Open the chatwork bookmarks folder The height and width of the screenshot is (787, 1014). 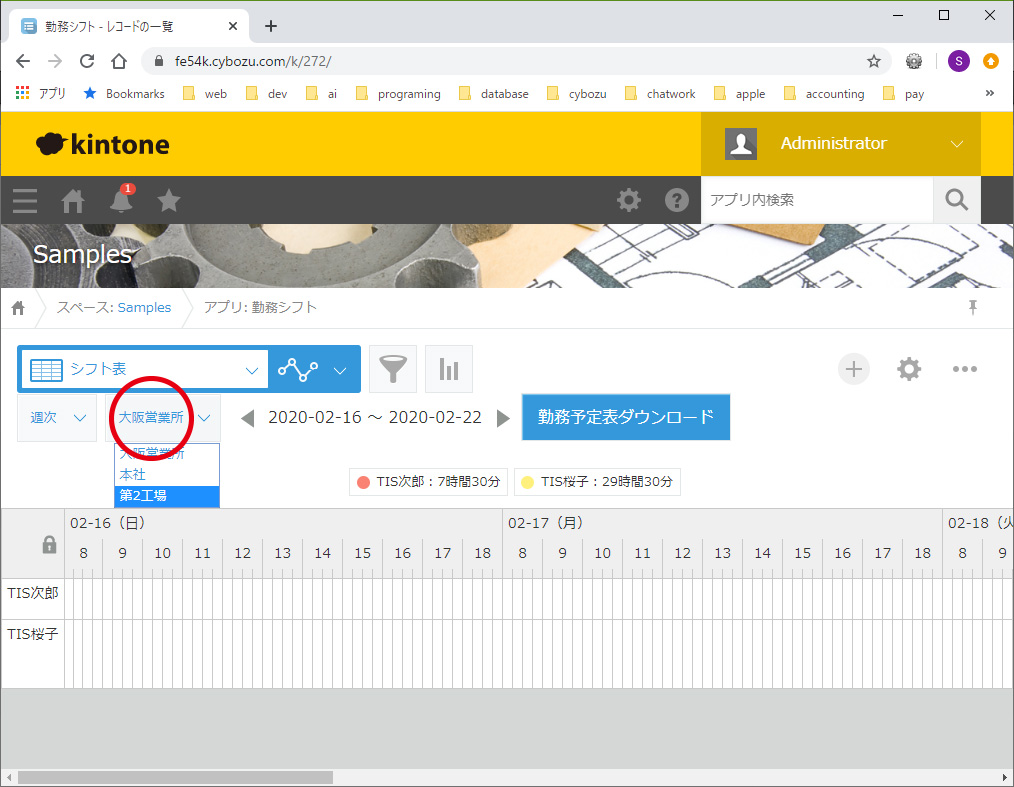pyautogui.click(x=660, y=94)
